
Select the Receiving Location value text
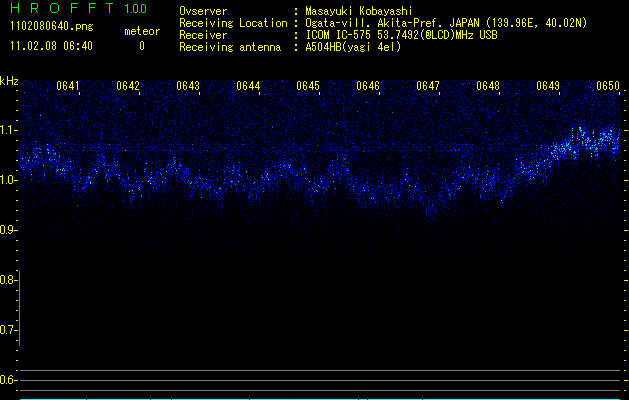pyautogui.click(x=447, y=23)
